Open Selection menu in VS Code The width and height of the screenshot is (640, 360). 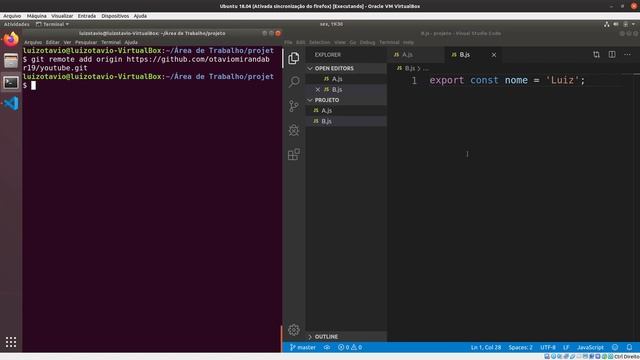click(319, 42)
